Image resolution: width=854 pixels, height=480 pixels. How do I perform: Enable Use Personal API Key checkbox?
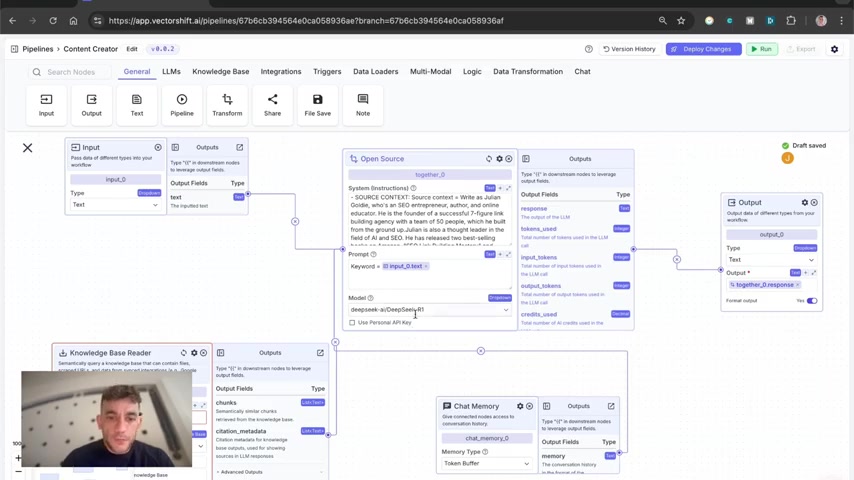coord(352,323)
